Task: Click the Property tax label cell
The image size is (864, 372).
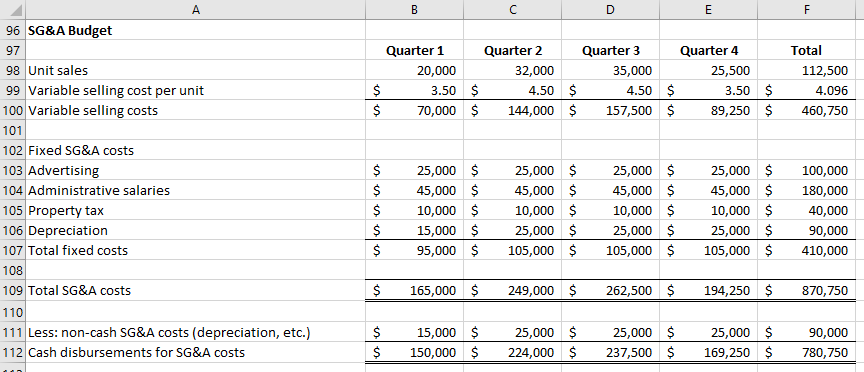Action: coord(196,210)
